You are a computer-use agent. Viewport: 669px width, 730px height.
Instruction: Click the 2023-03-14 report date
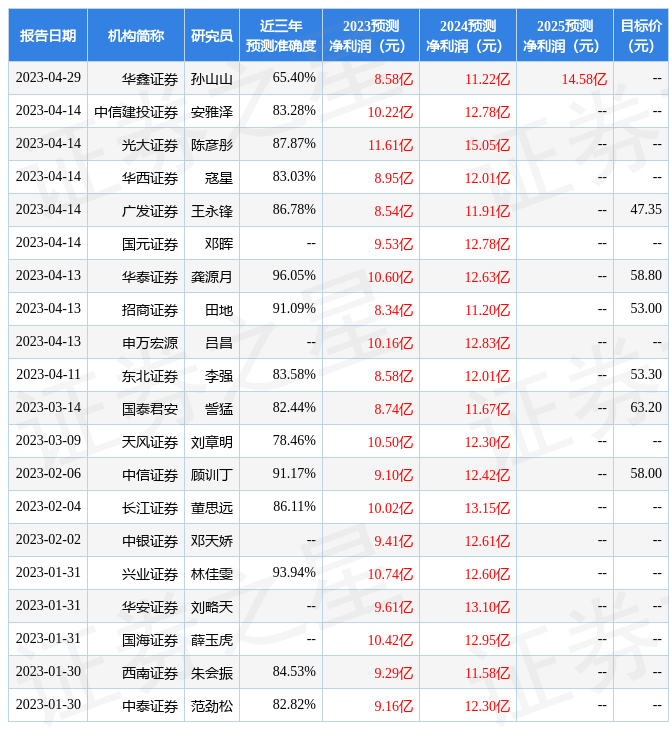coord(48,408)
